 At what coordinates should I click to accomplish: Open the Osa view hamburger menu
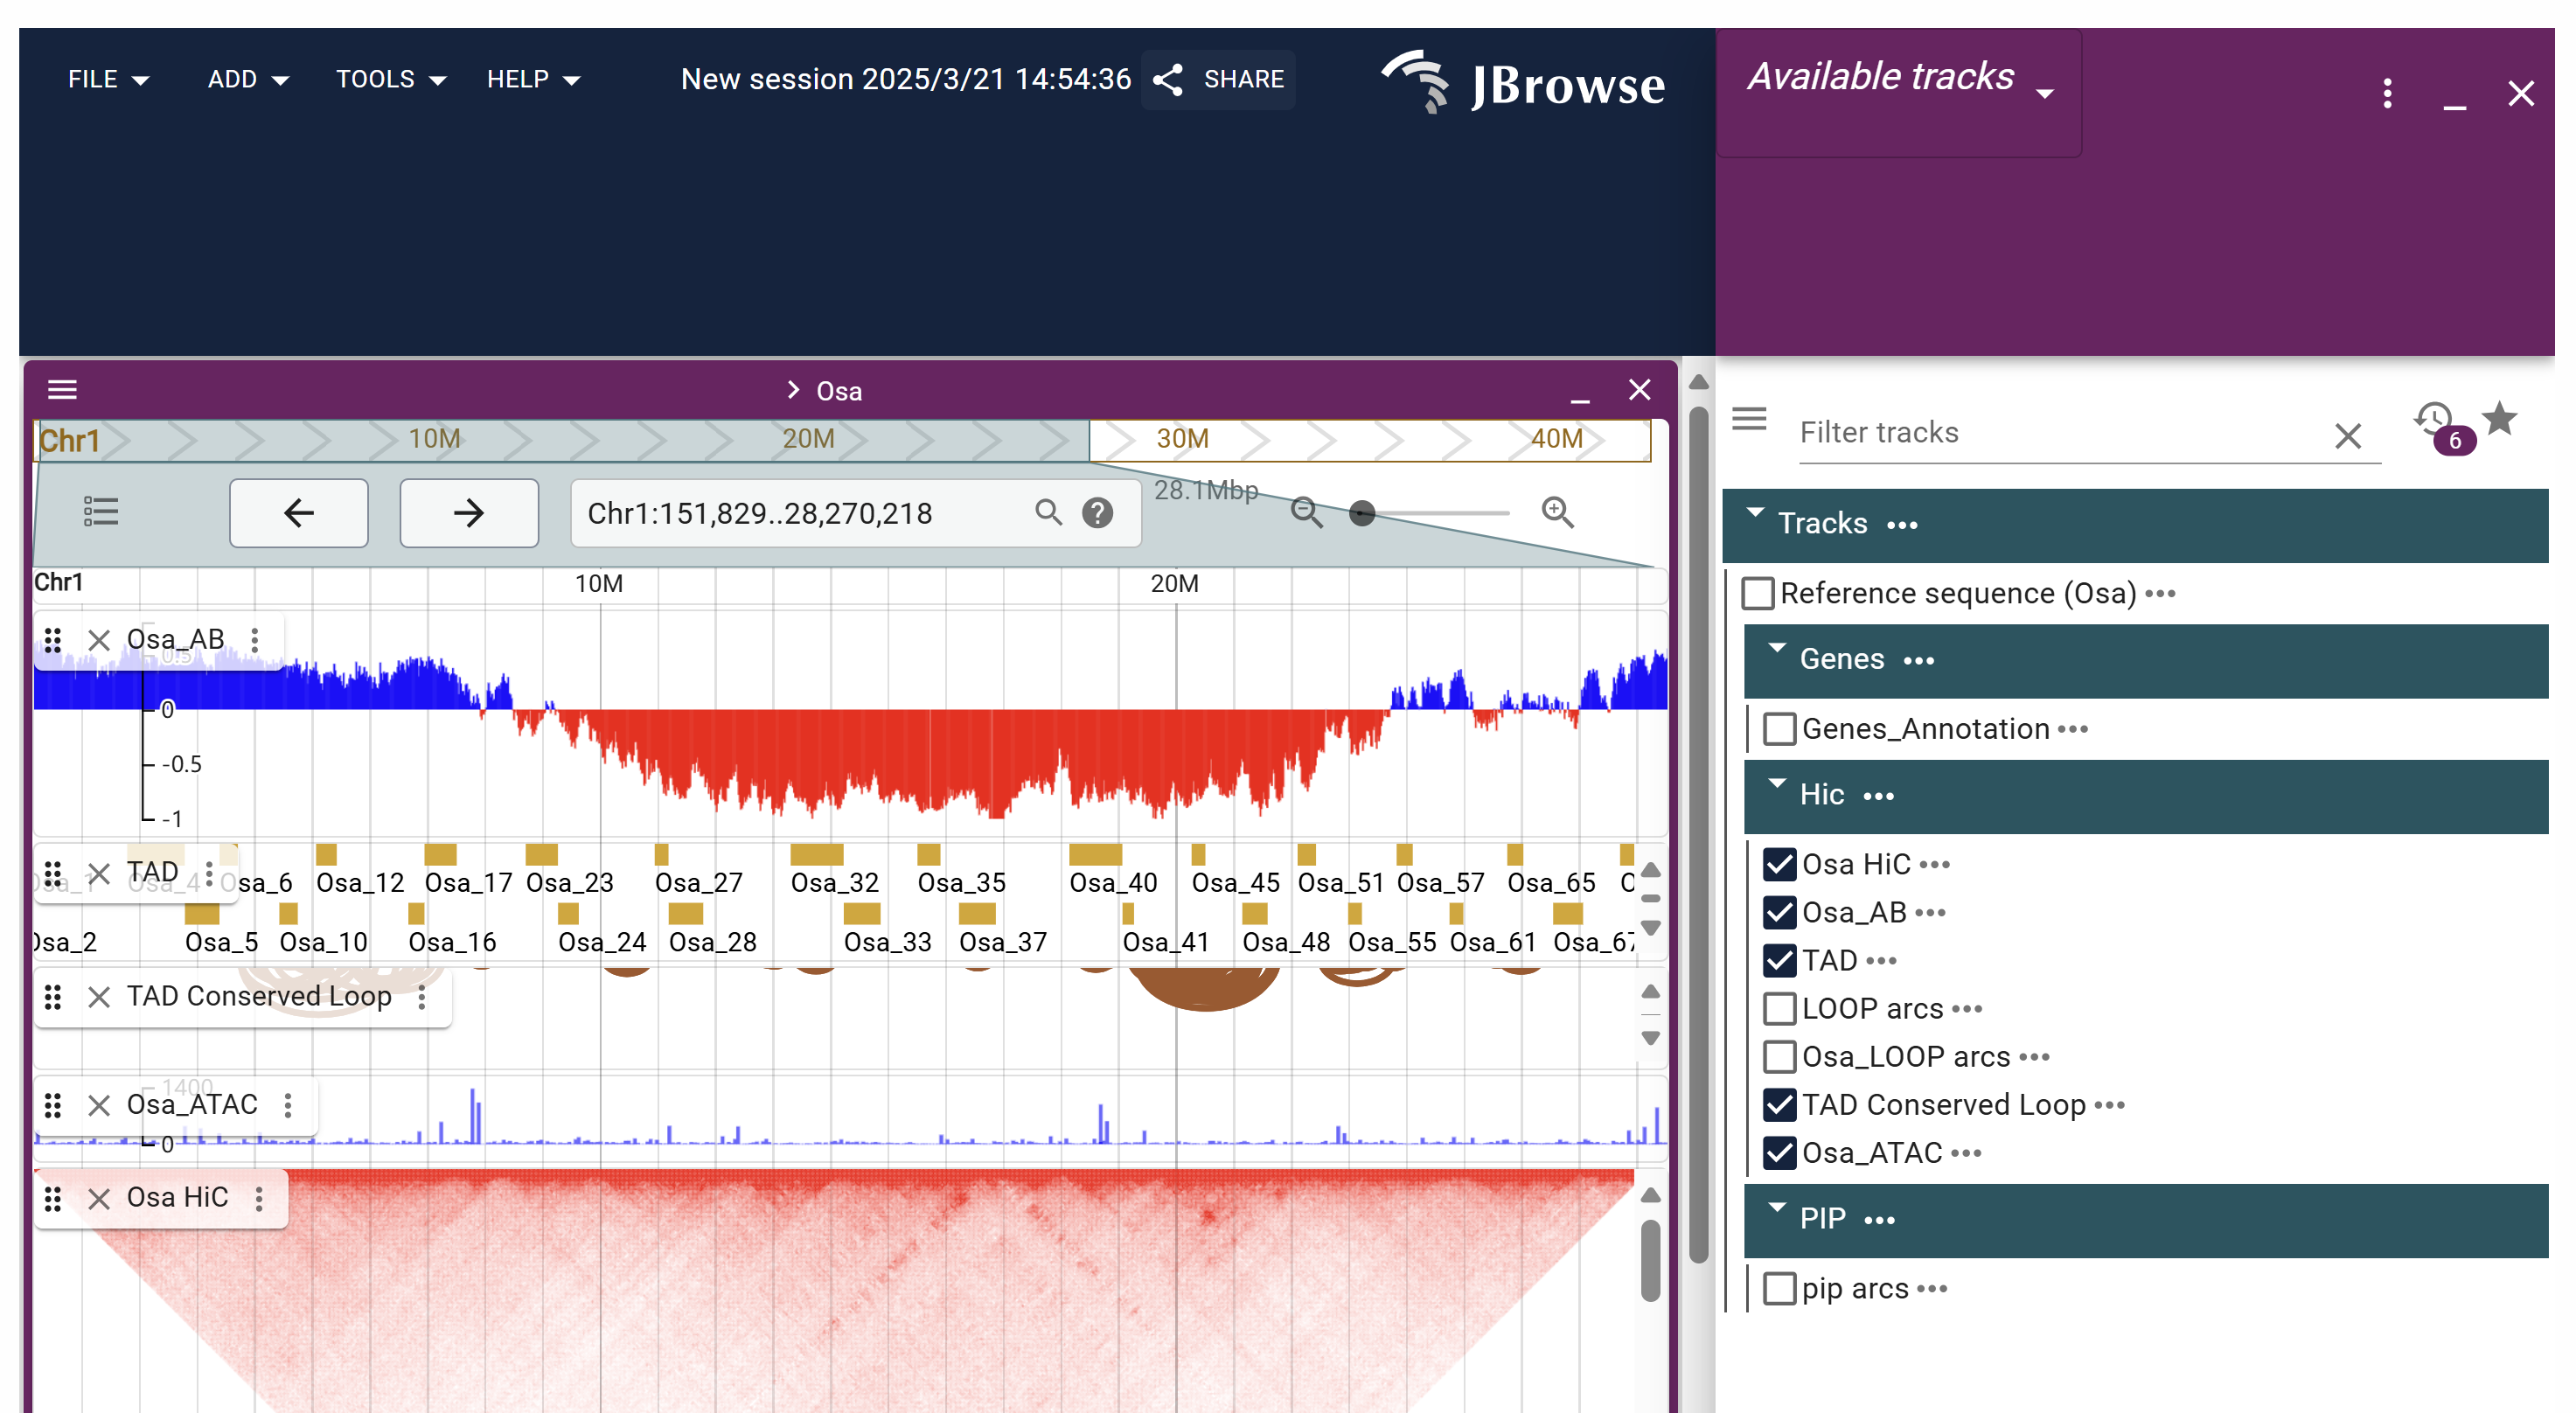(62, 389)
